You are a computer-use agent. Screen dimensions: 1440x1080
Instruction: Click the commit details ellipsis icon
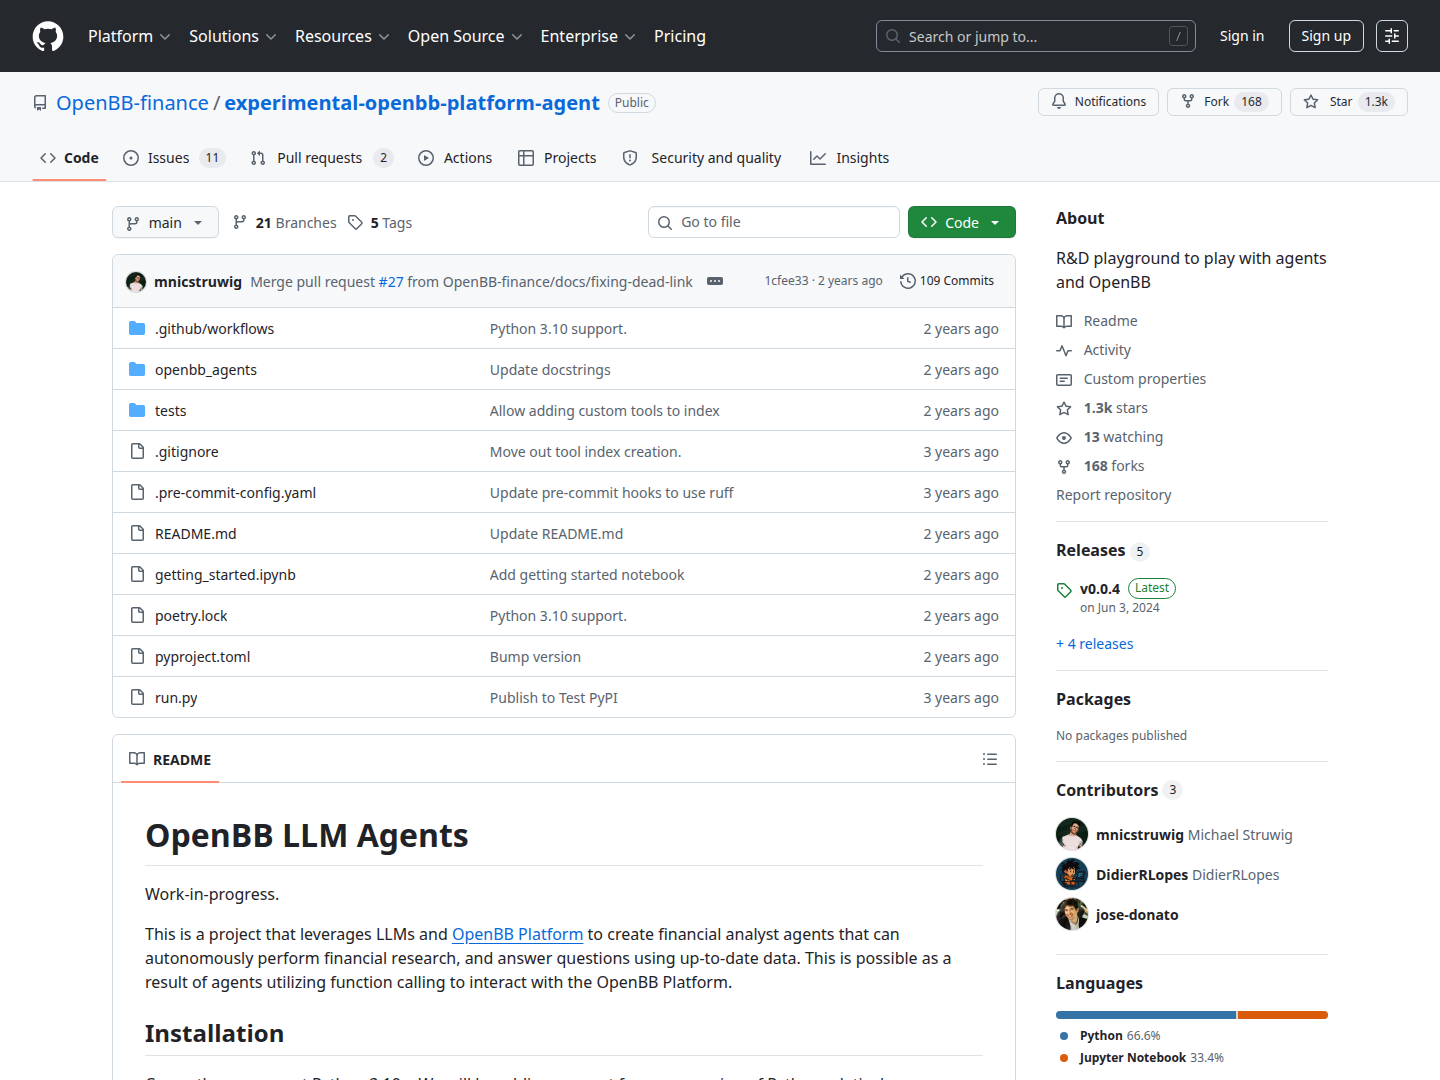click(715, 281)
